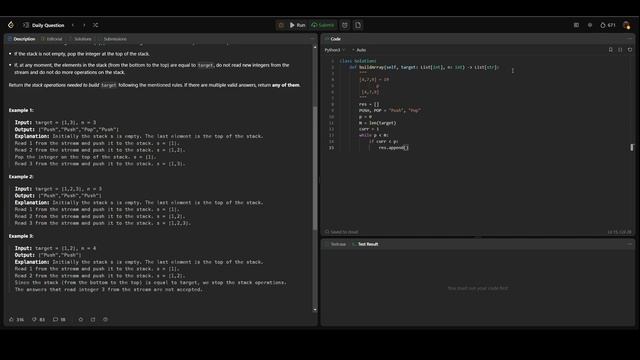The image size is (640, 360).
Task: Click the Example 3 heading
Action: [21, 236]
